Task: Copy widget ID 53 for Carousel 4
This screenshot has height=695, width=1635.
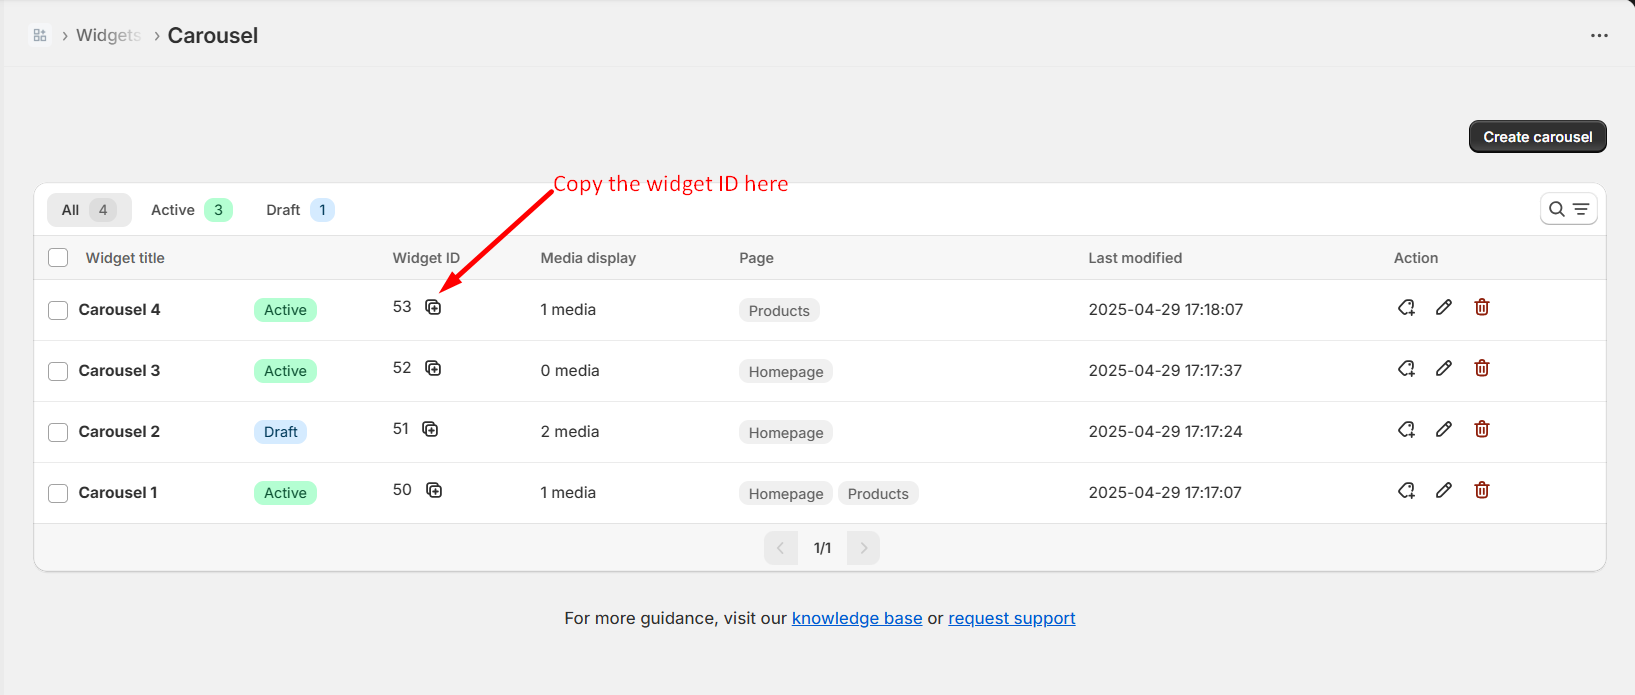Action: pyautogui.click(x=433, y=307)
